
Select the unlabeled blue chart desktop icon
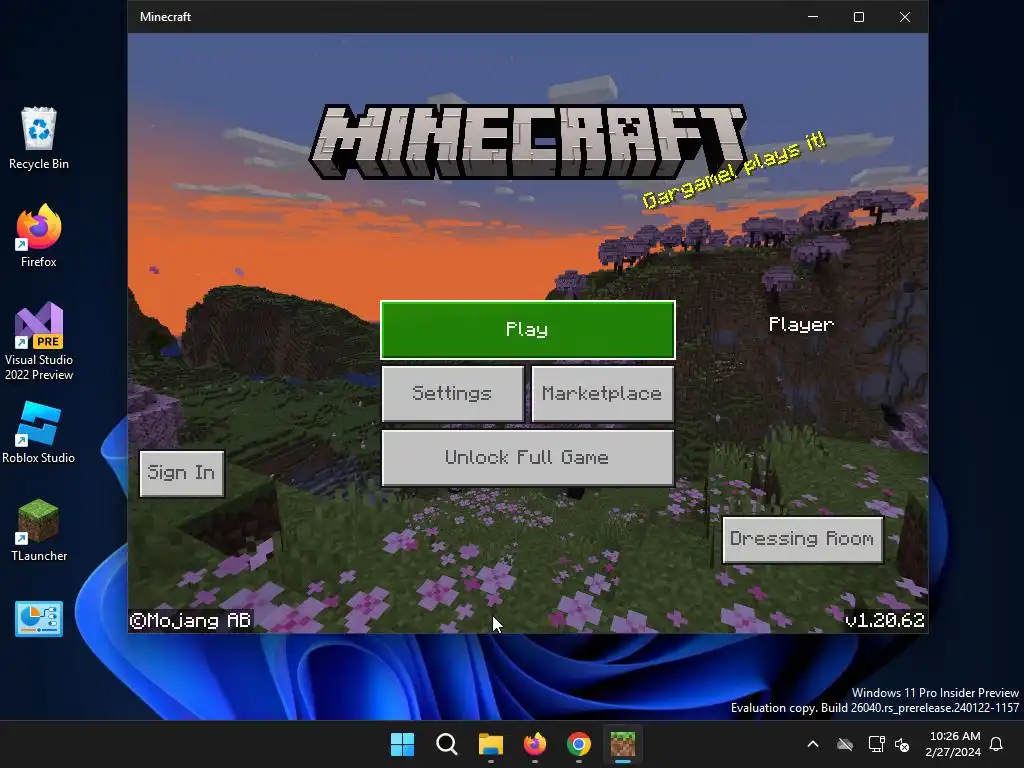(x=39, y=618)
